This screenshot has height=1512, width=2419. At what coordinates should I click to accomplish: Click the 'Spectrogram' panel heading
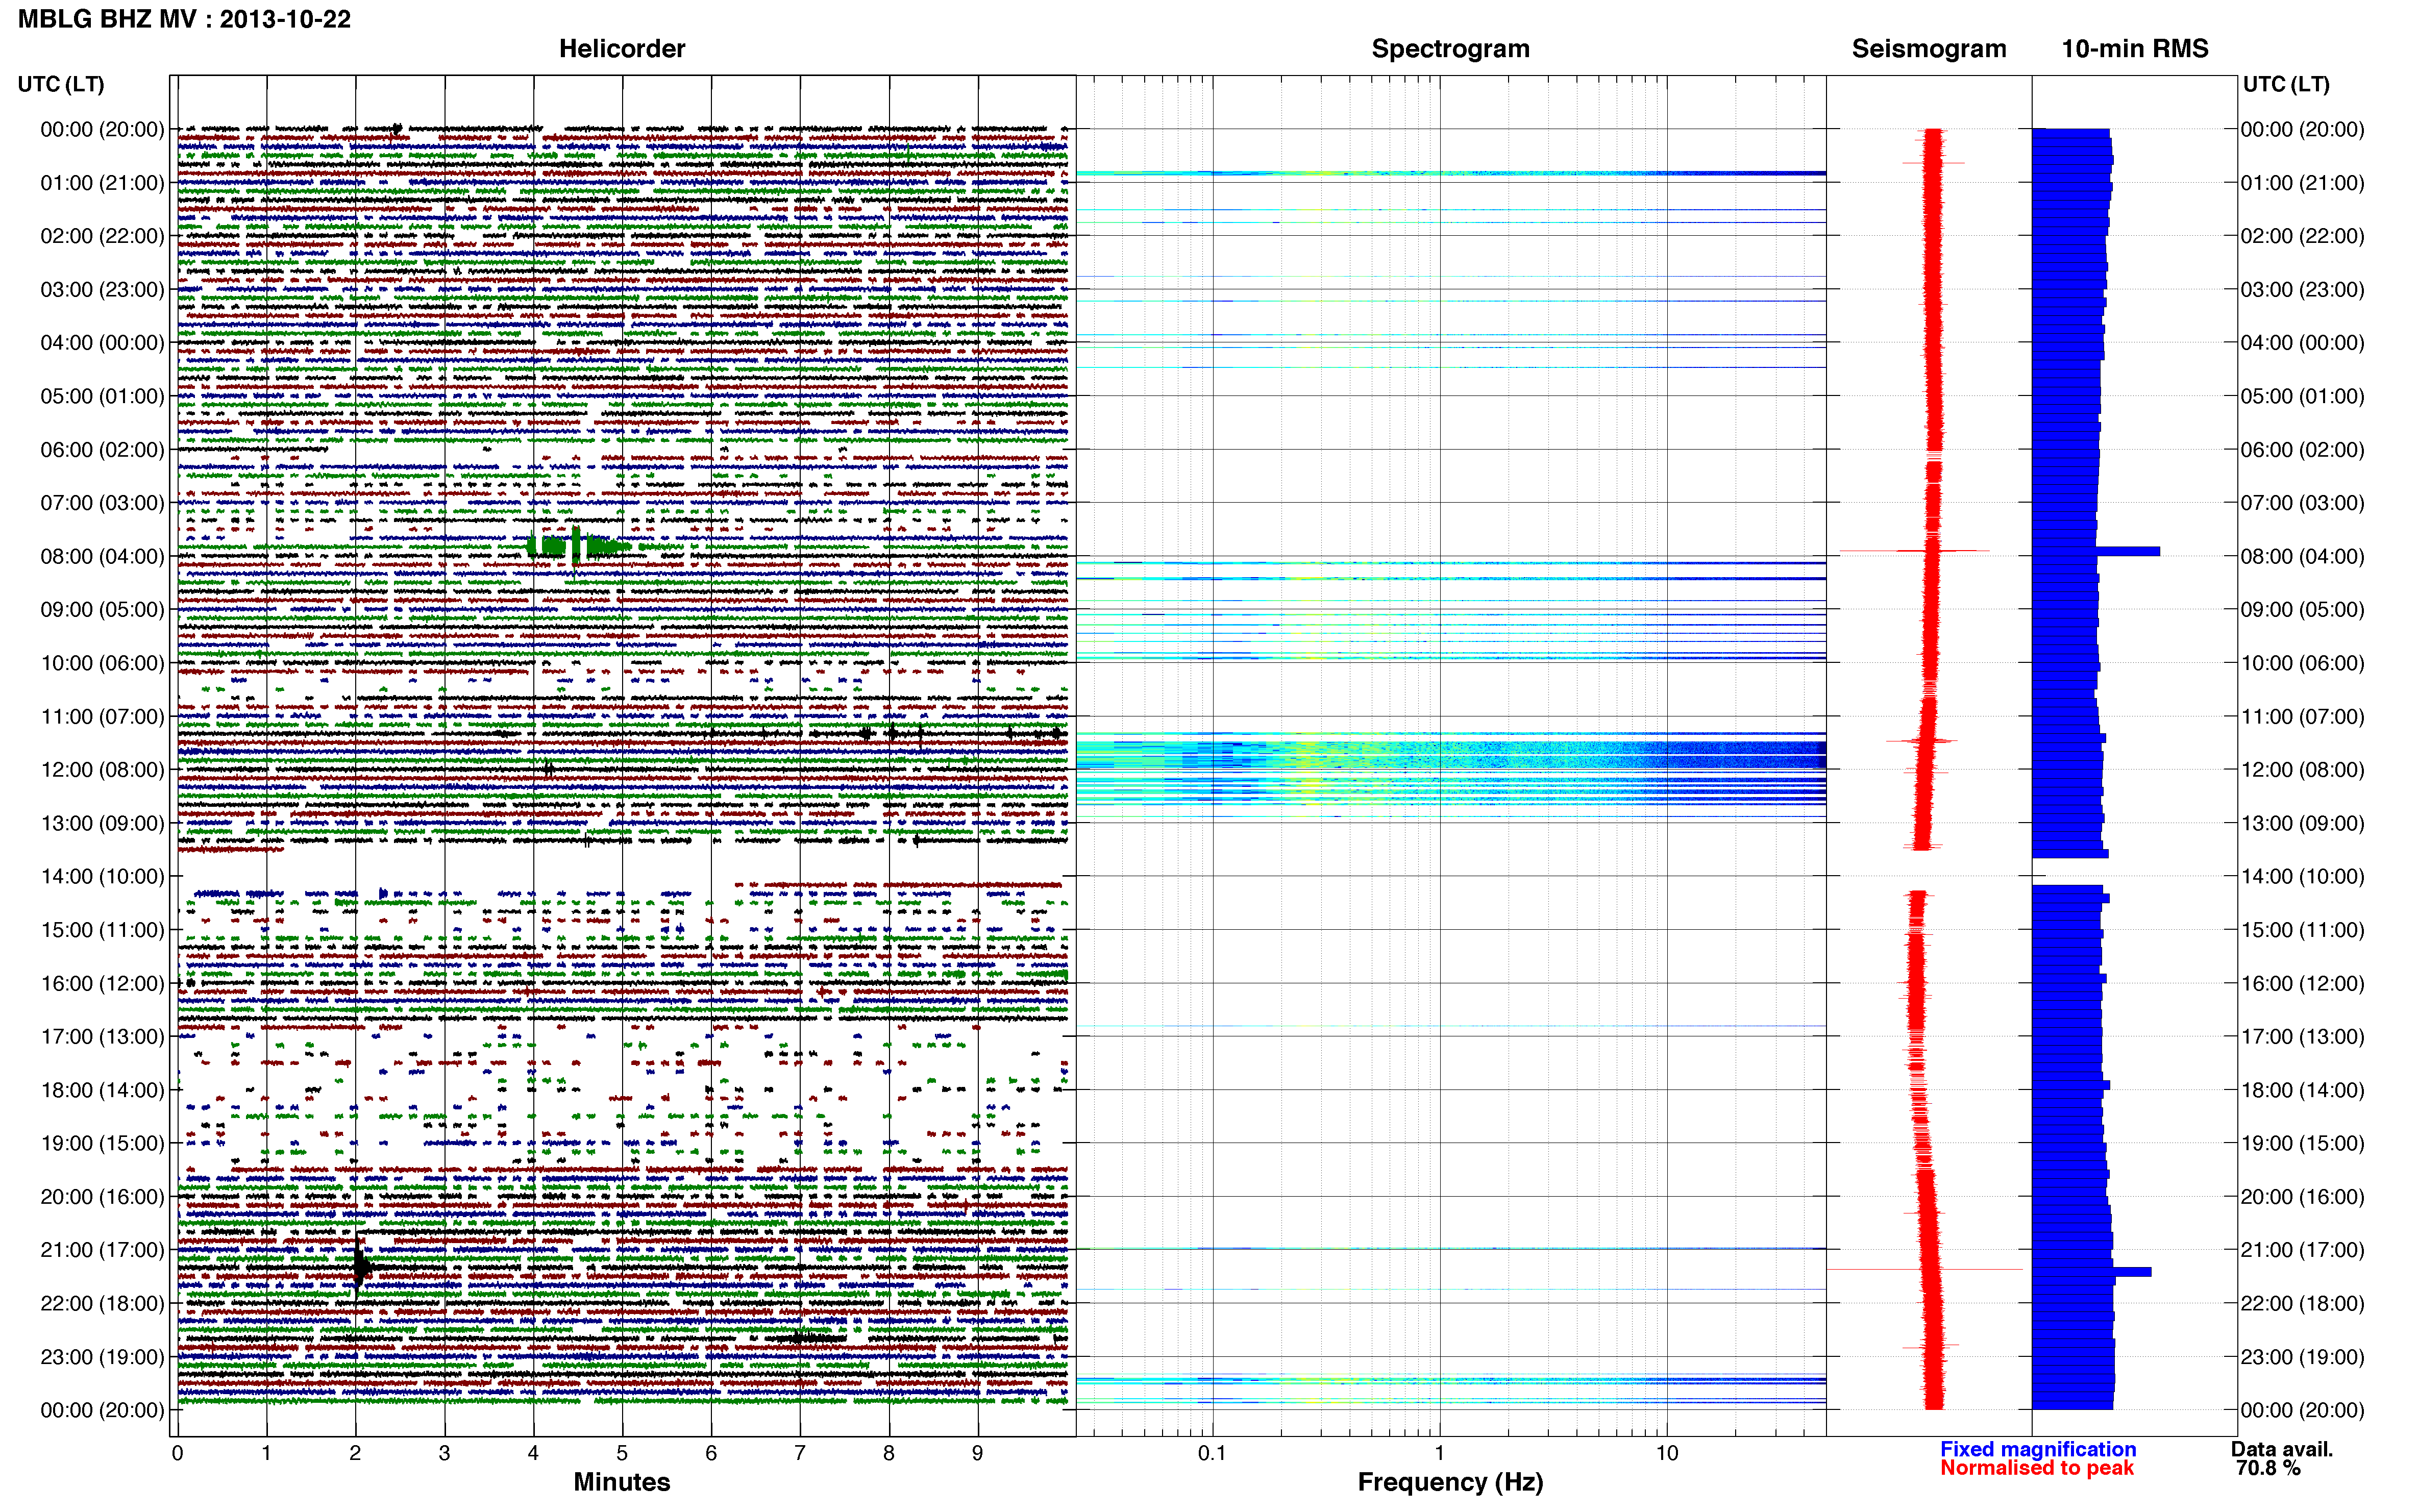click(x=1450, y=49)
